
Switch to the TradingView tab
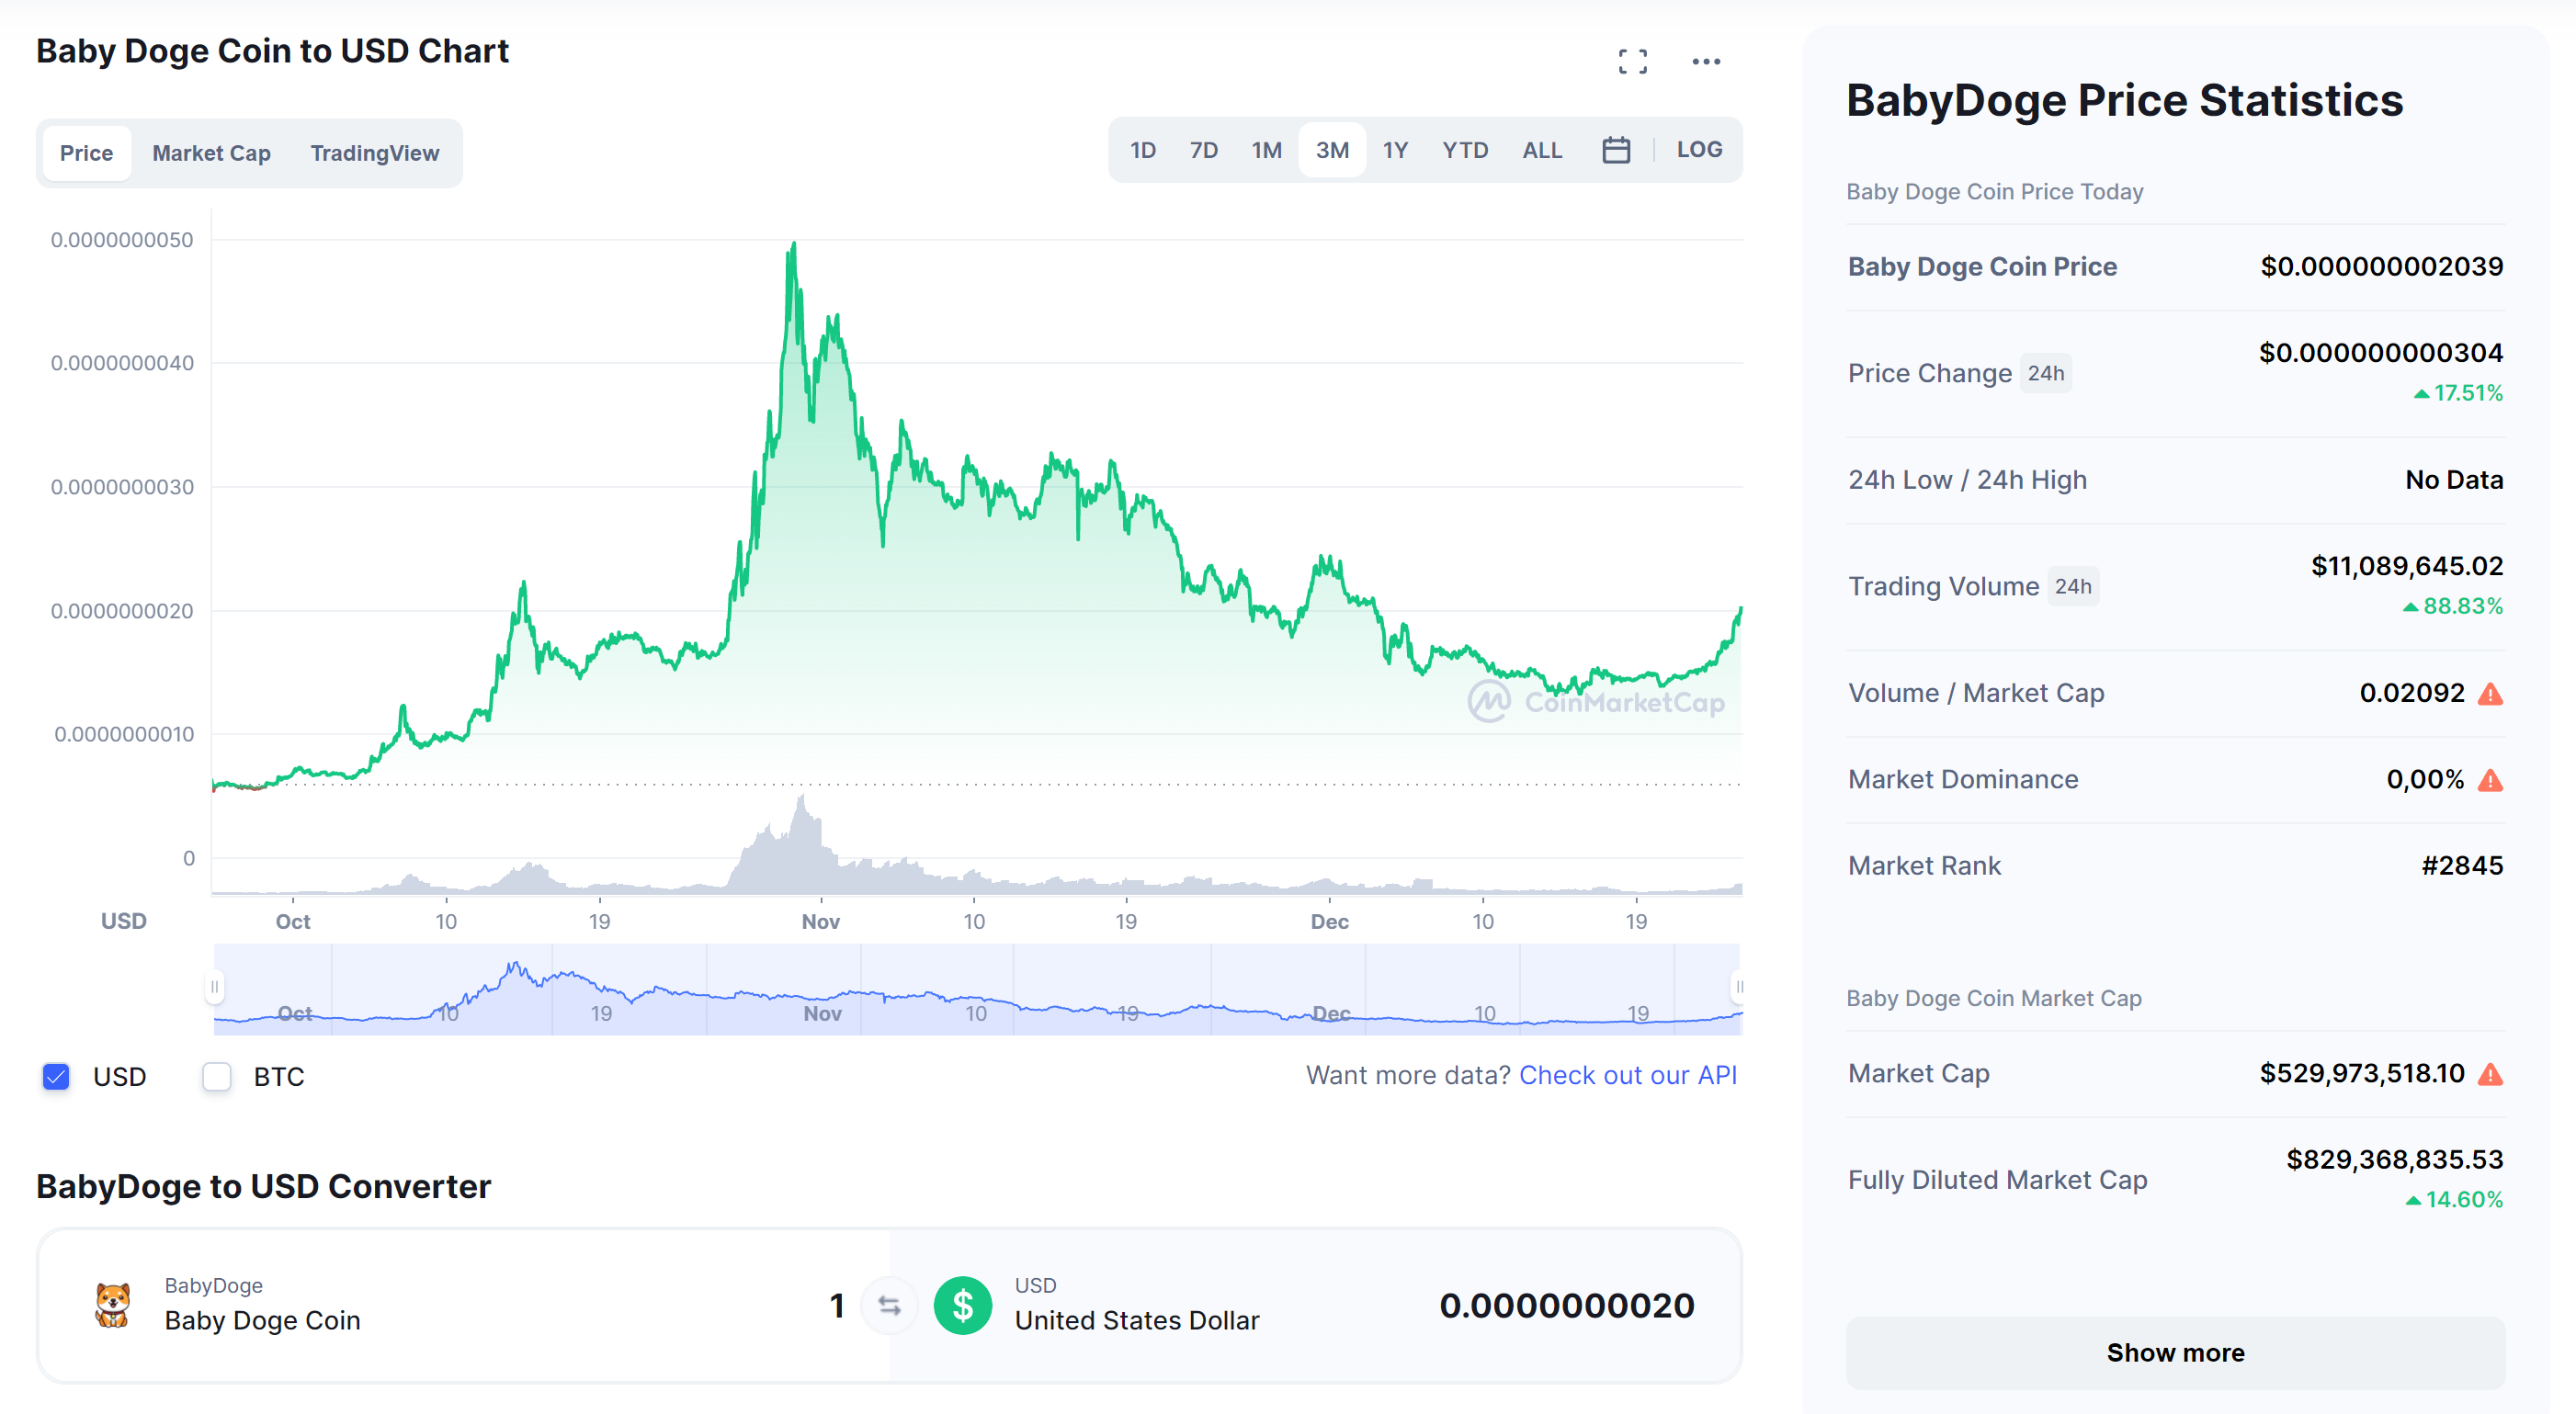374,153
